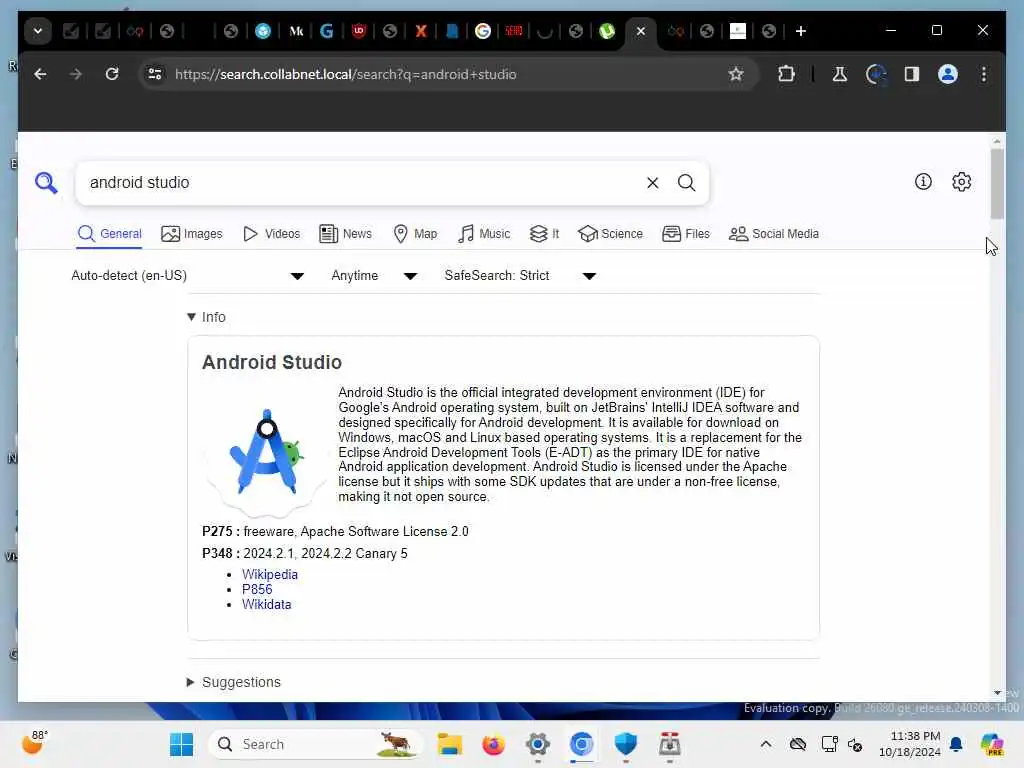Open the Anytime time range dropdown
Image resolution: width=1024 pixels, height=768 pixels.
point(374,276)
